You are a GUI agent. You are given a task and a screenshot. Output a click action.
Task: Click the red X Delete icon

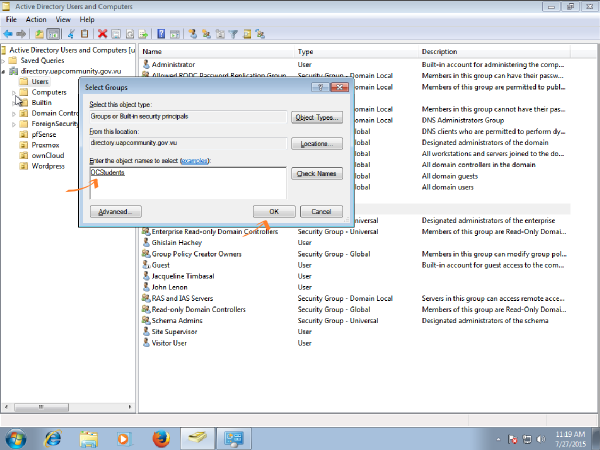tap(102, 34)
